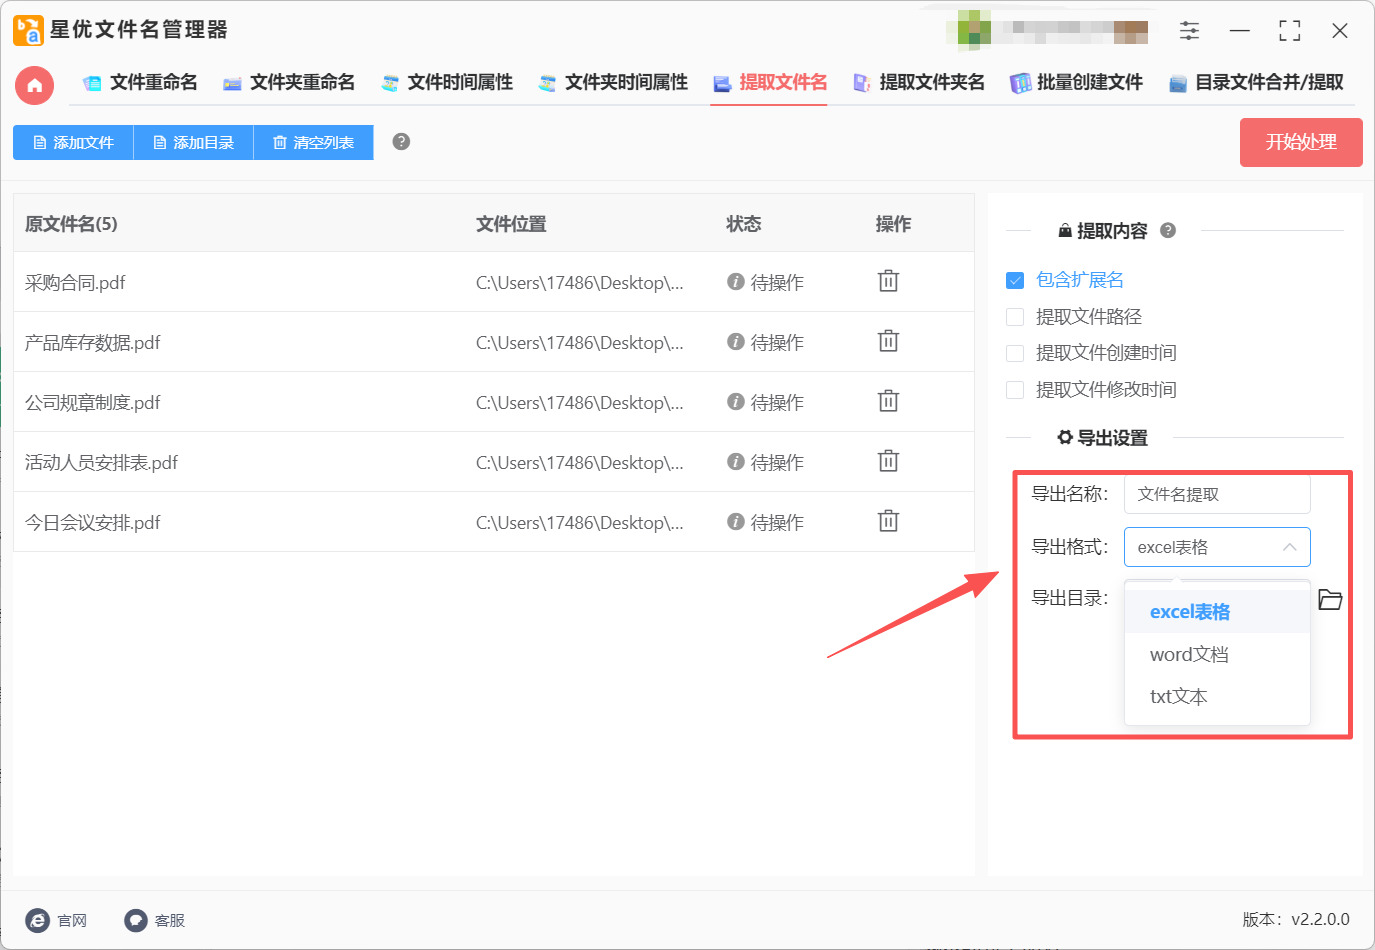
Task: Click 待操作 status of 采购合同.pdf
Action: [x=765, y=282]
